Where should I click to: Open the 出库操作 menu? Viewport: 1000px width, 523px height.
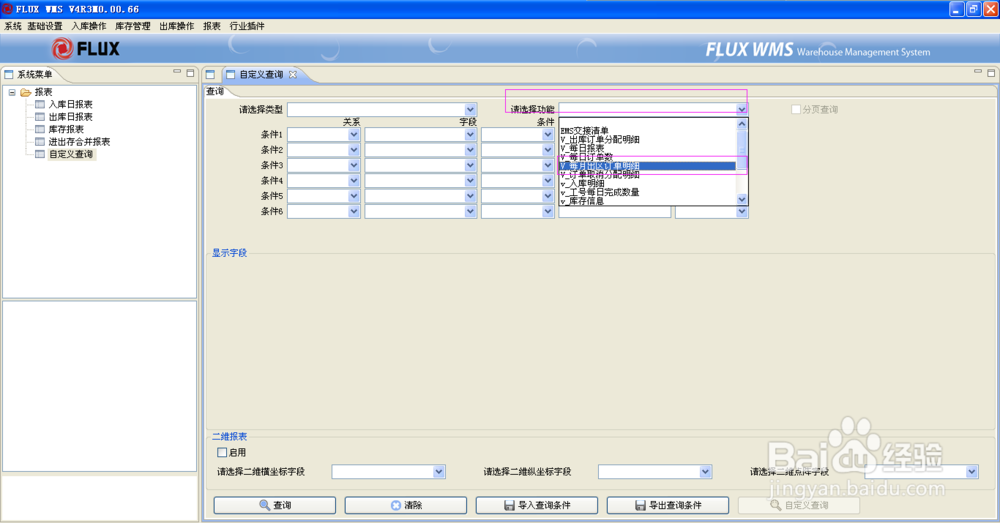coord(177,26)
